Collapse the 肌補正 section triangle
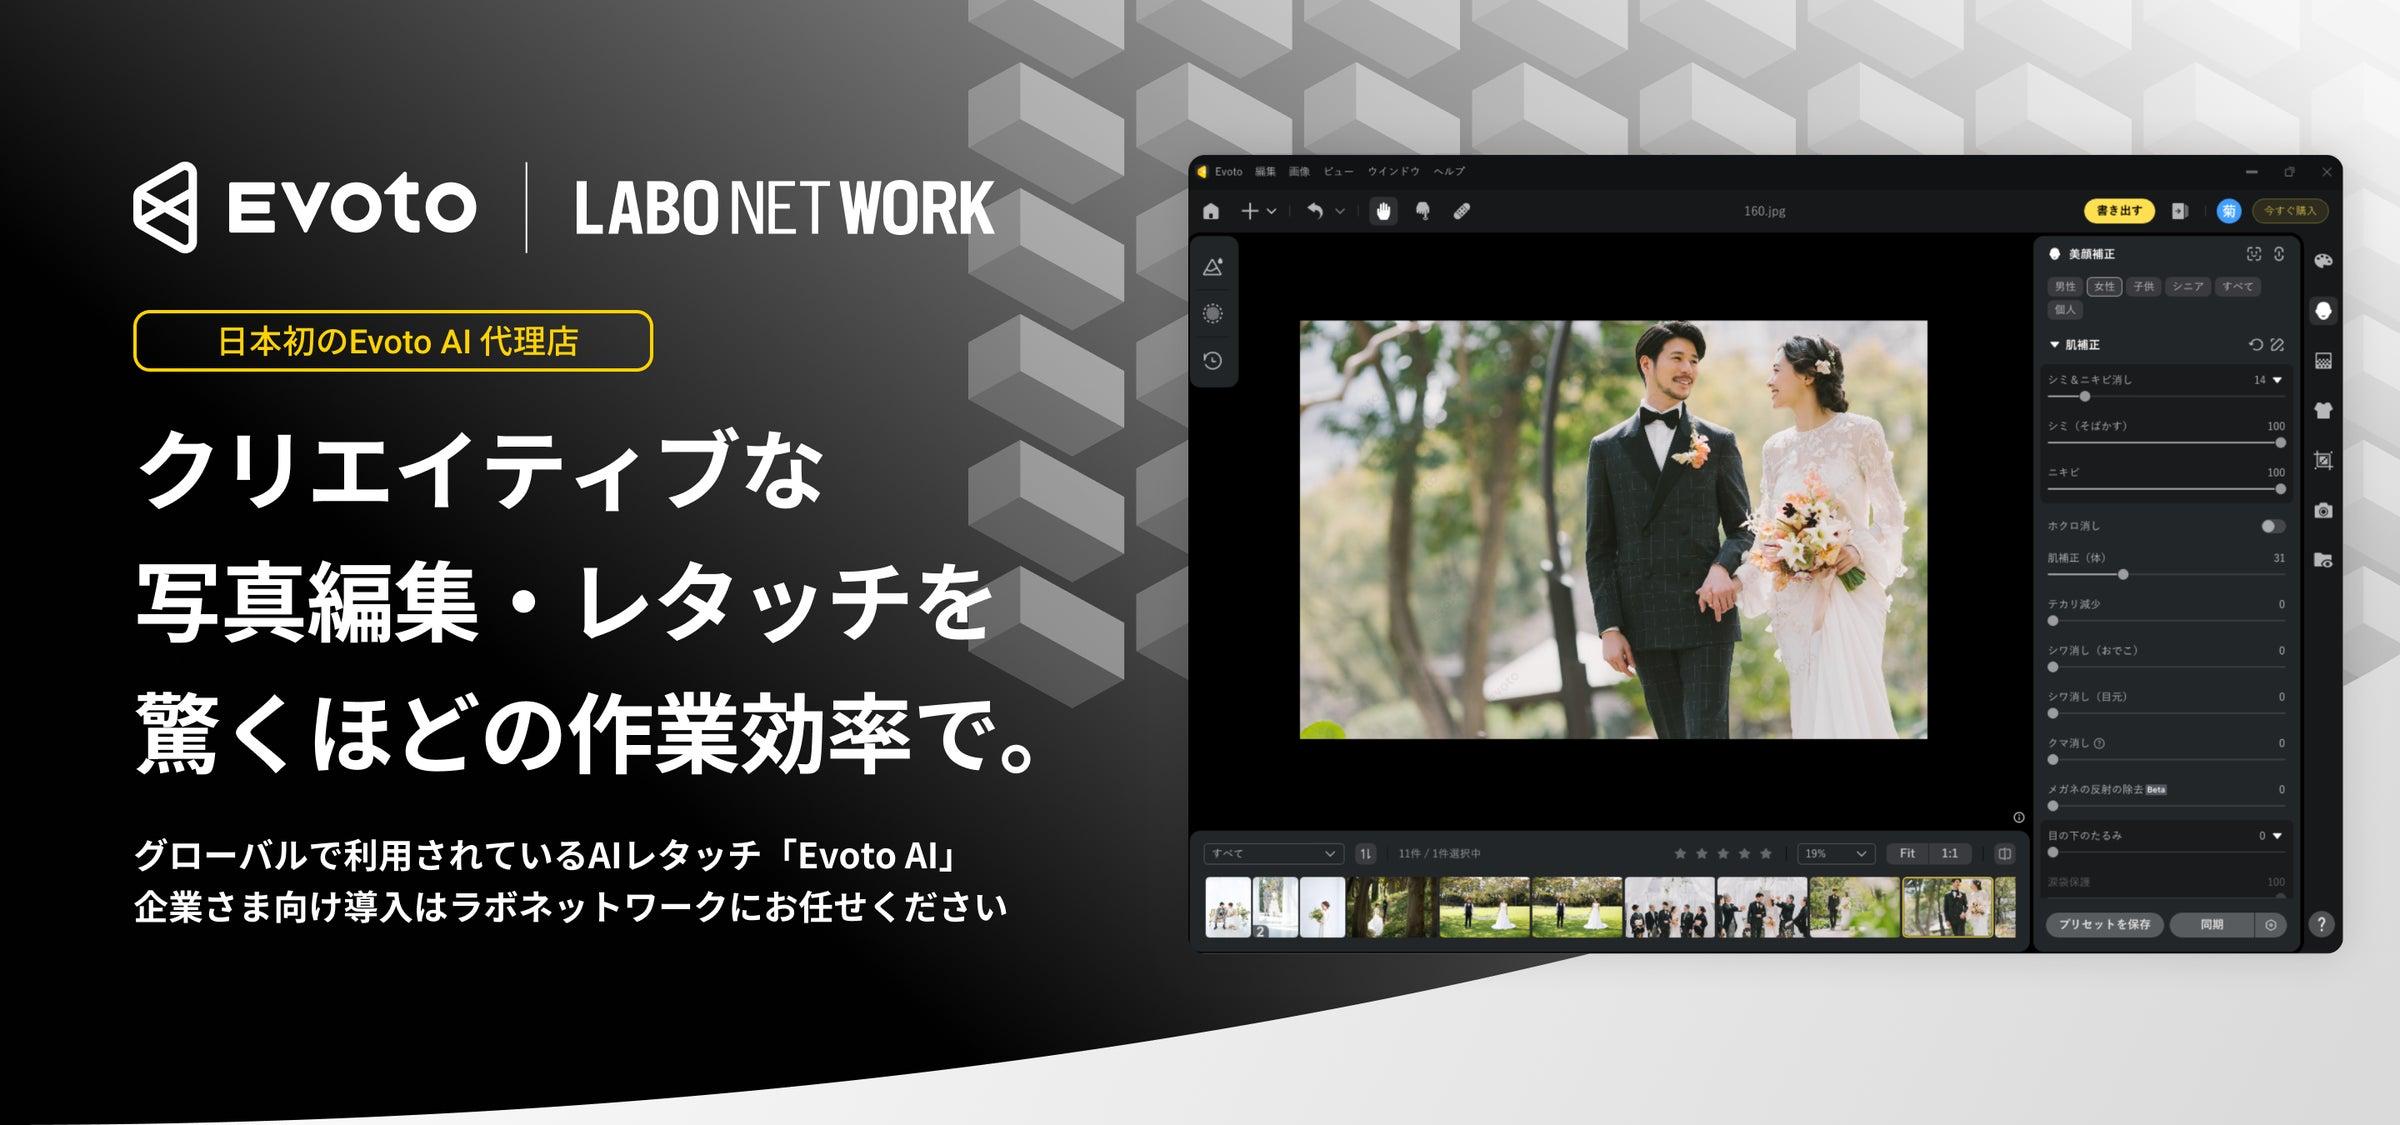Viewport: 2400px width, 1125px height. click(x=2054, y=345)
